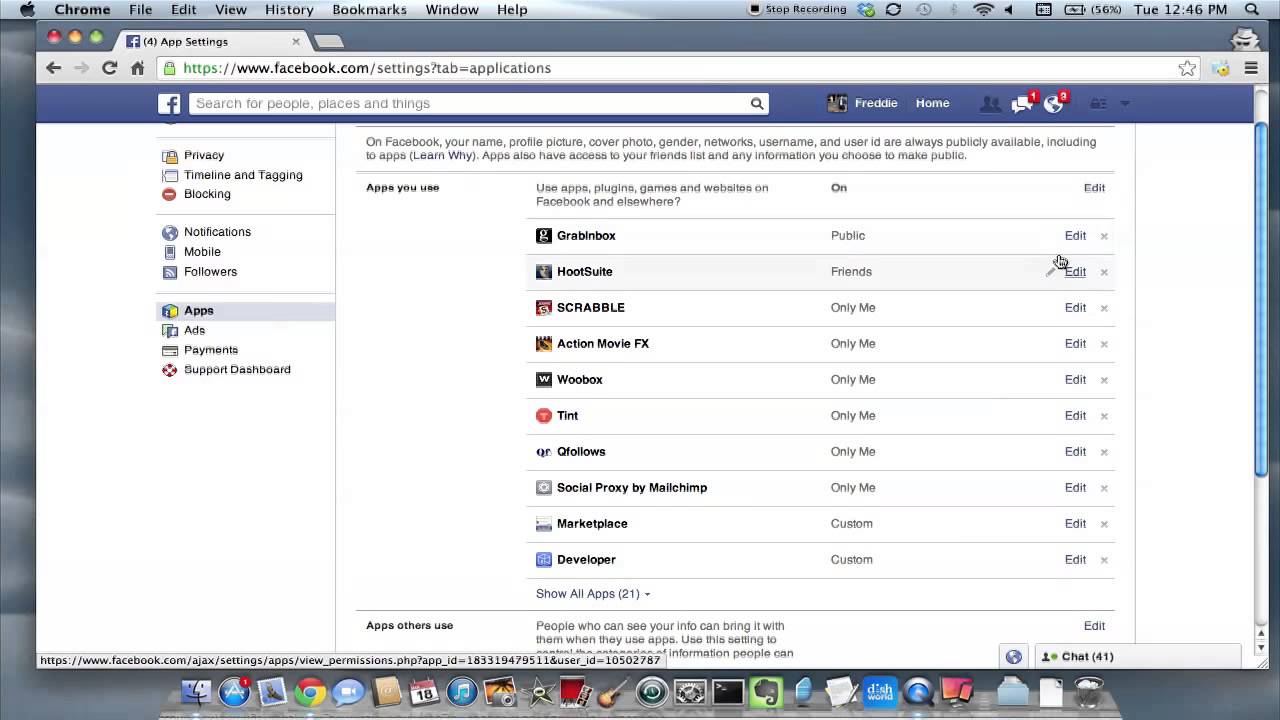1280x720 pixels.
Task: Expand Show All Apps (21)
Action: (x=593, y=594)
